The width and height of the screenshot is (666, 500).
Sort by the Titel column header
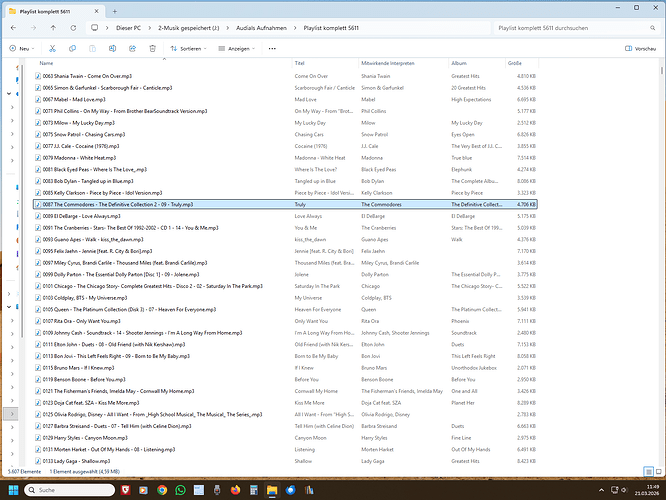point(299,63)
